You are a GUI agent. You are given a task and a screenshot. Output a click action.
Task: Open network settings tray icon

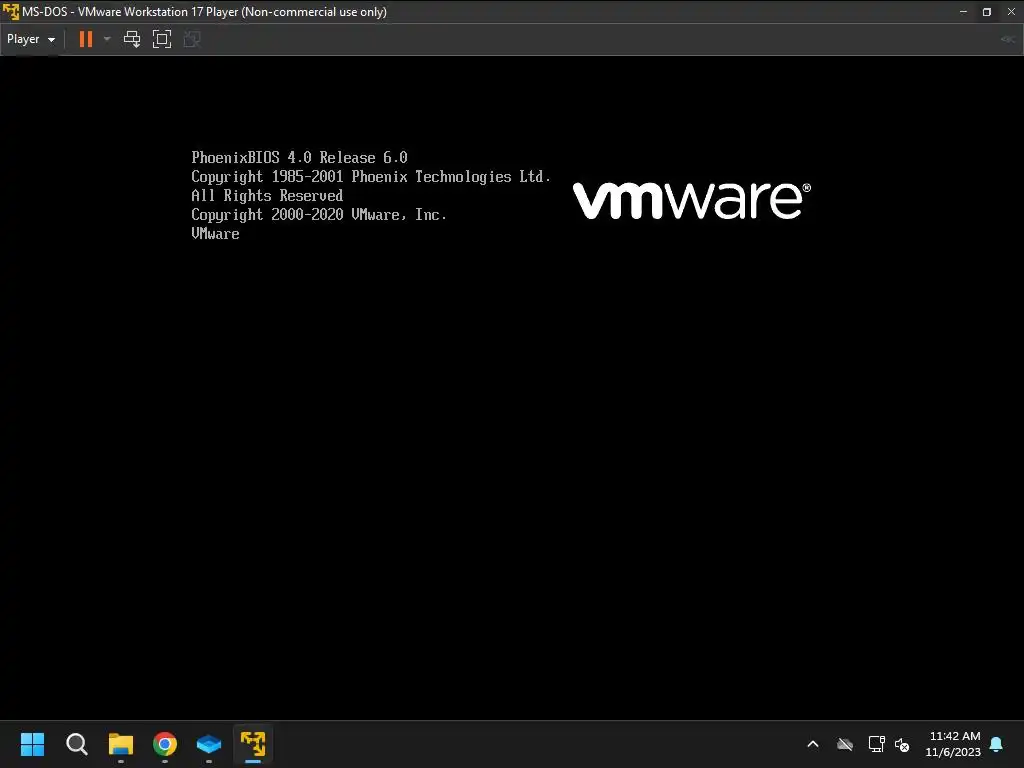tap(876, 744)
